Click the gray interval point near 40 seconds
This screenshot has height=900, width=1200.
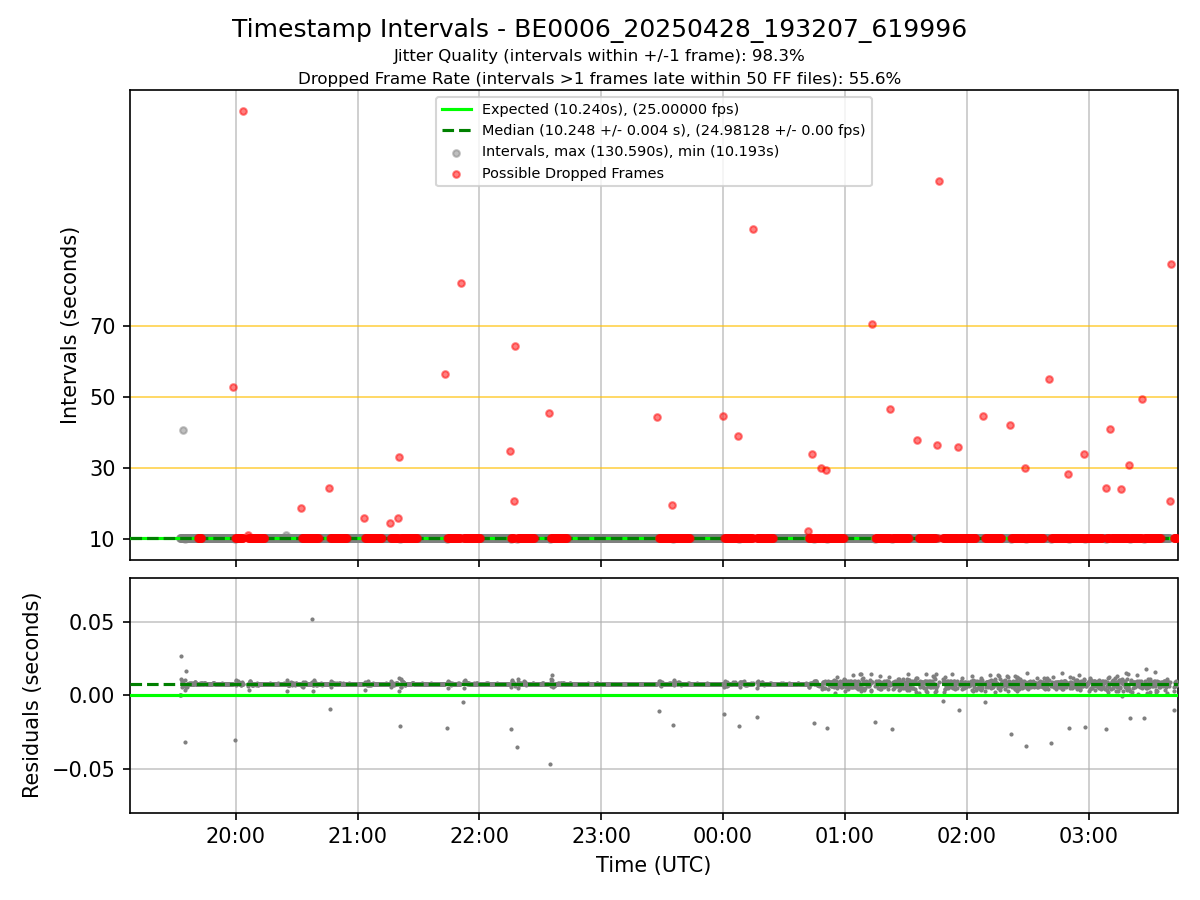[183, 430]
